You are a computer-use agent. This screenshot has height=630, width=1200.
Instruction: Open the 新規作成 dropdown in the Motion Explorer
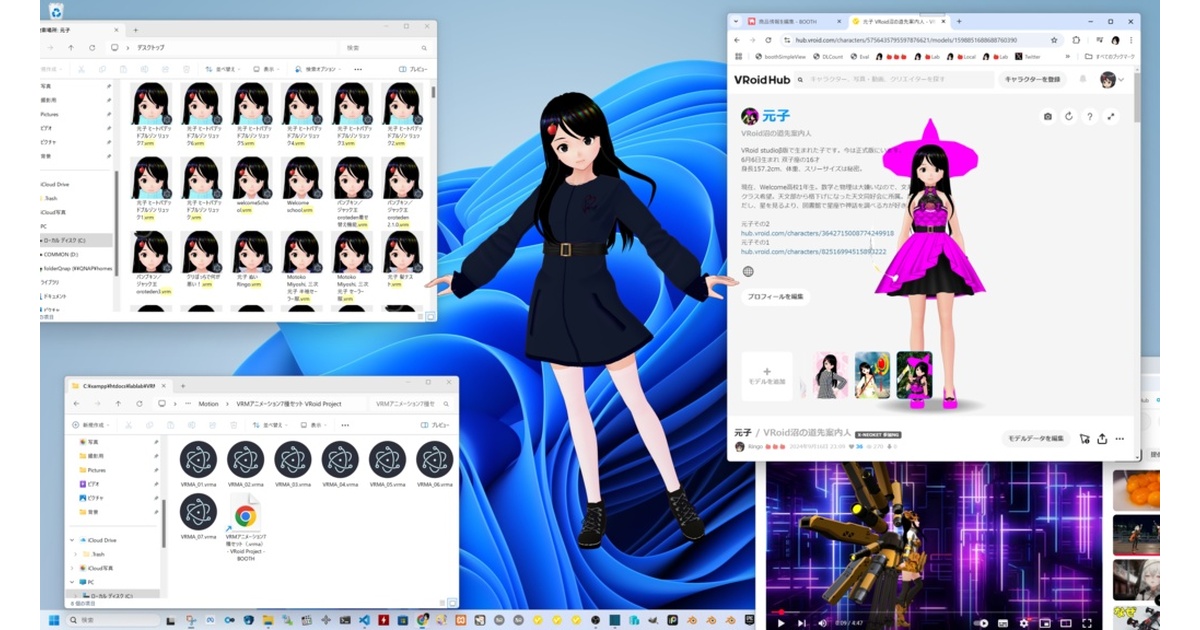tap(93, 425)
